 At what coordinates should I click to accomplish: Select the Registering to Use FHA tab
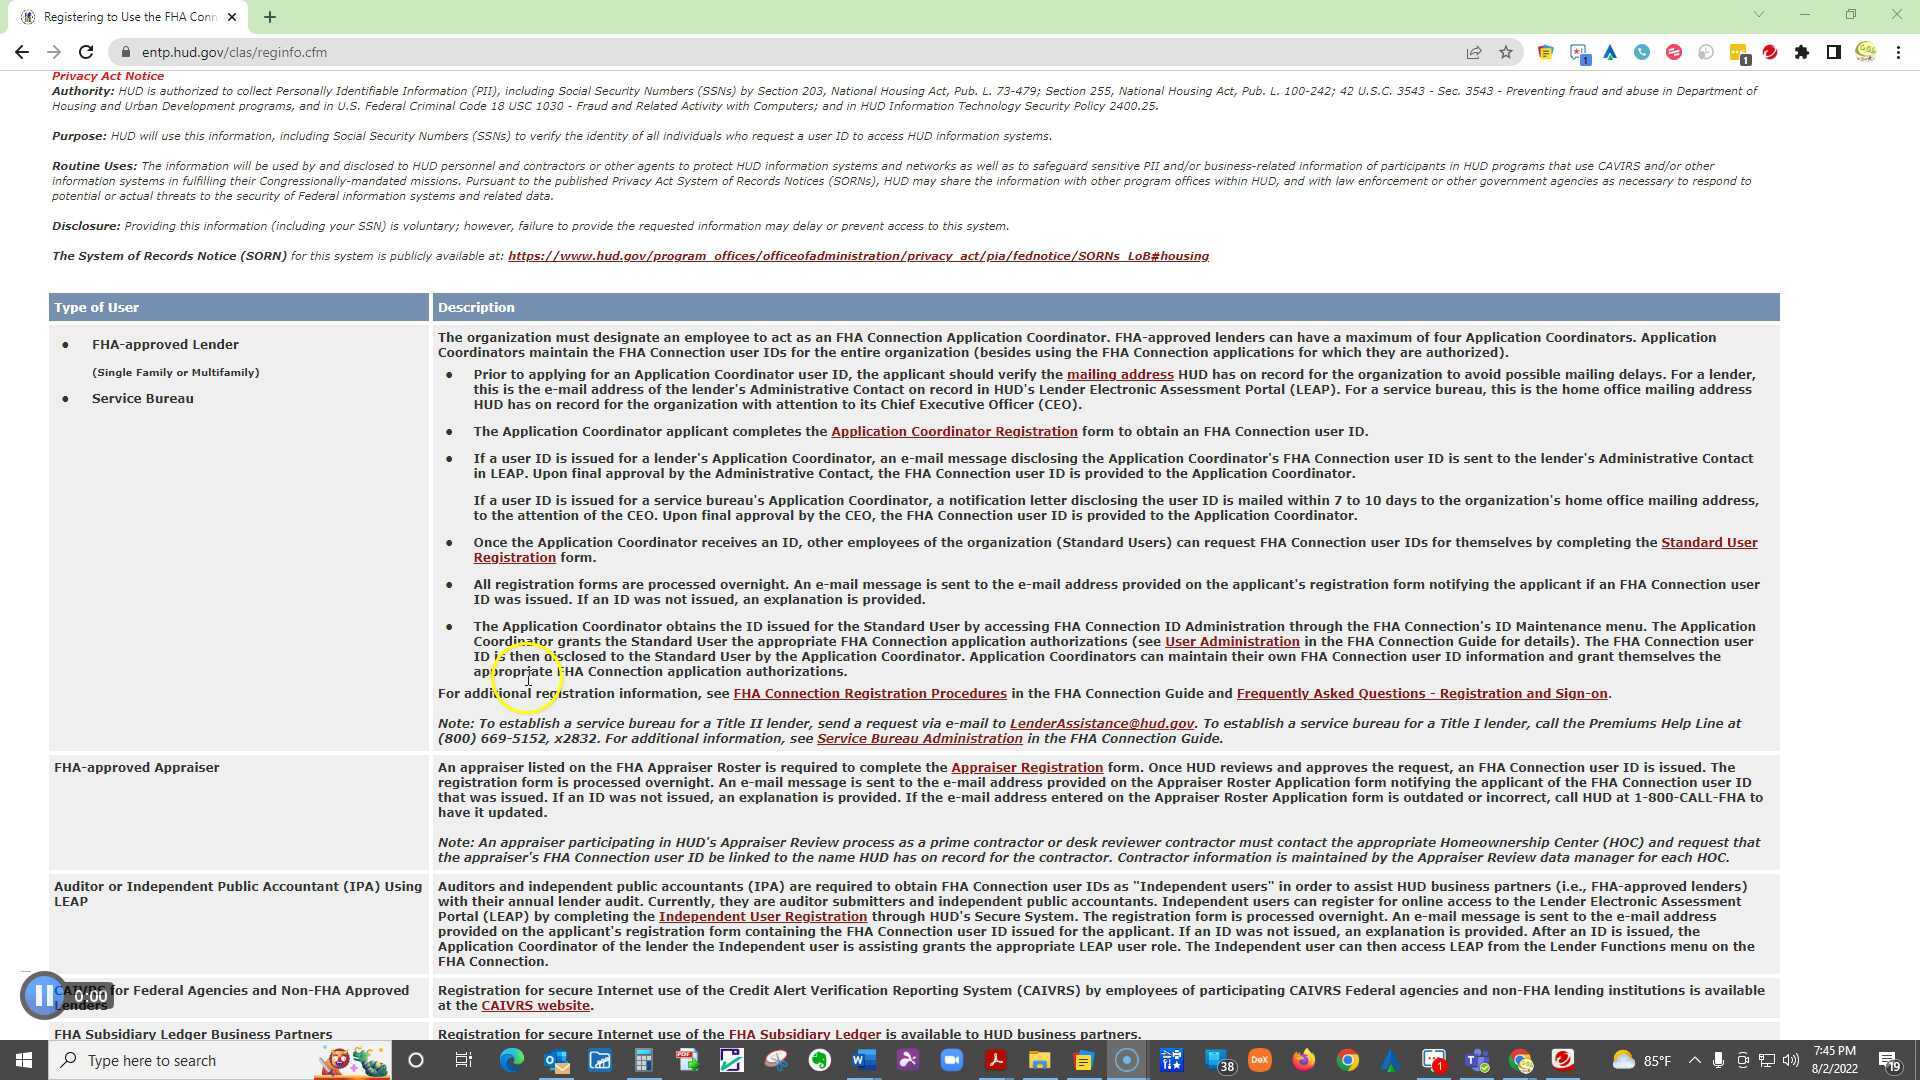(125, 16)
